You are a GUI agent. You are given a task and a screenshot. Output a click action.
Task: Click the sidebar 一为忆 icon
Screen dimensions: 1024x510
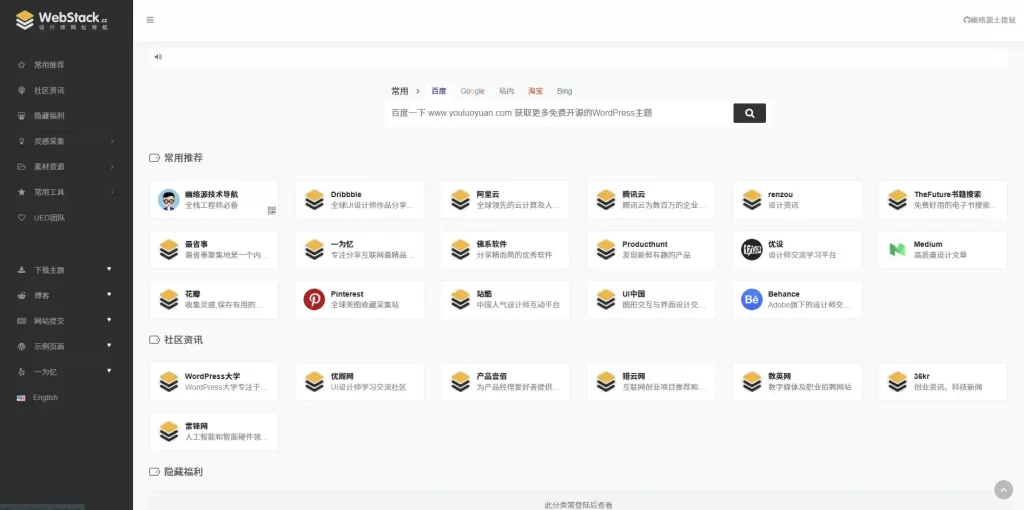[x=21, y=372]
